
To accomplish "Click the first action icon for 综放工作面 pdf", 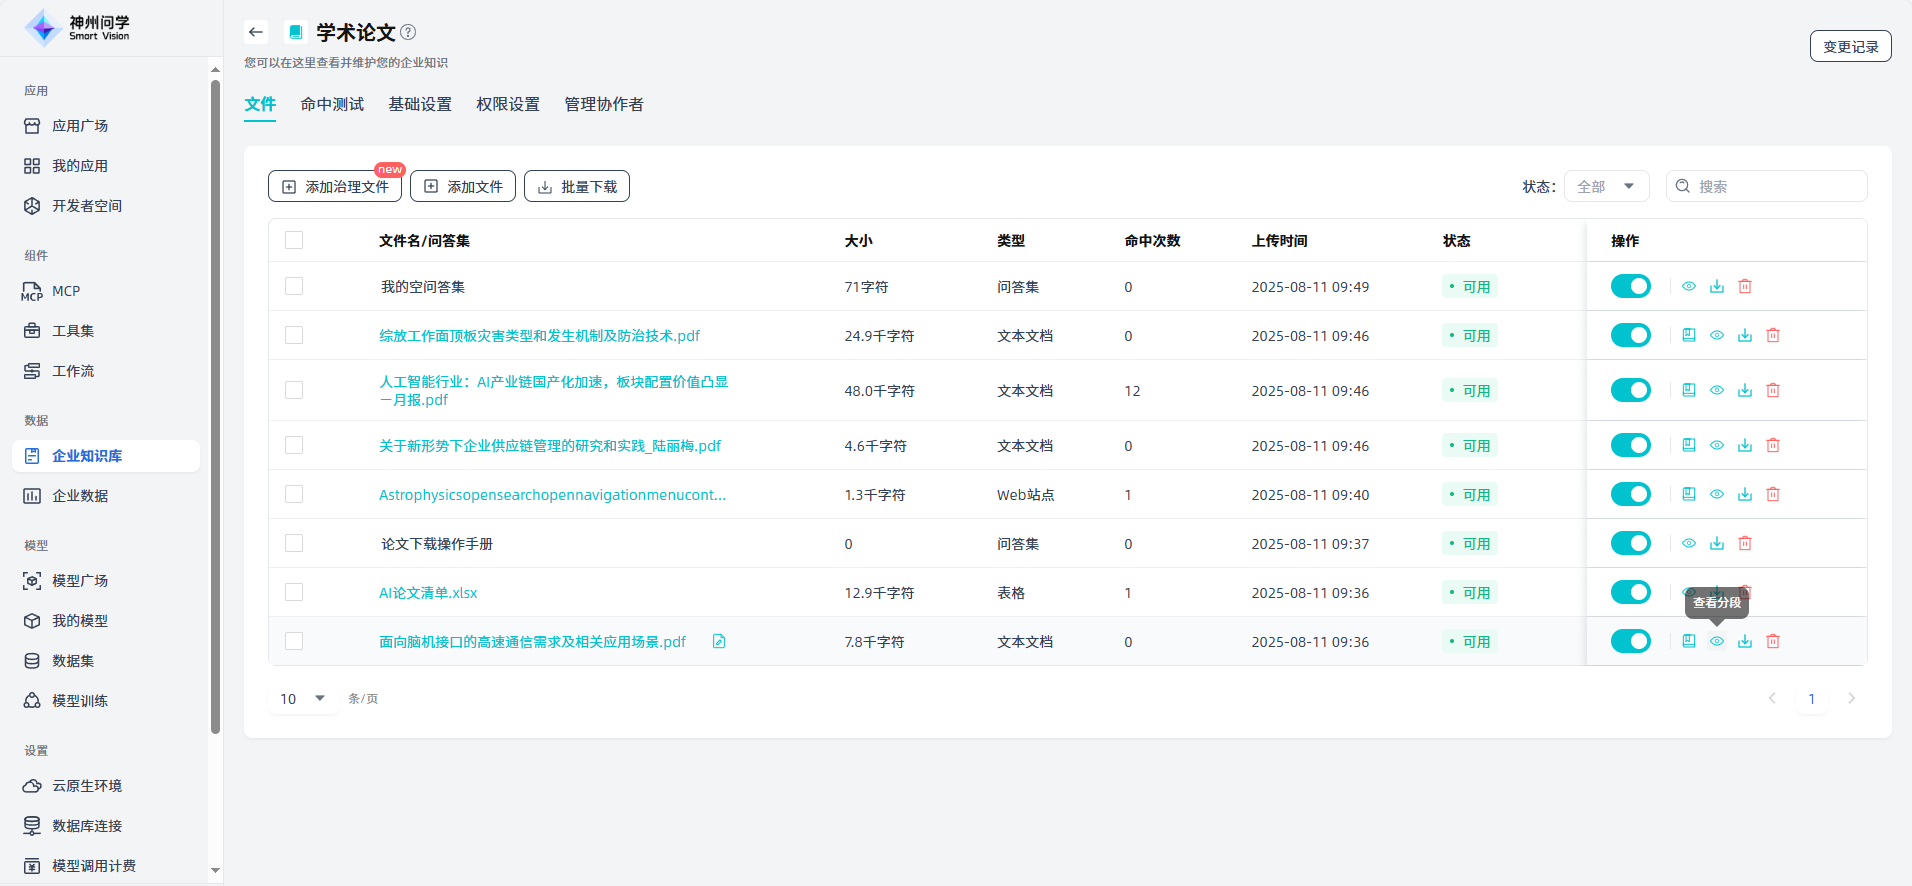I will coord(1689,335).
